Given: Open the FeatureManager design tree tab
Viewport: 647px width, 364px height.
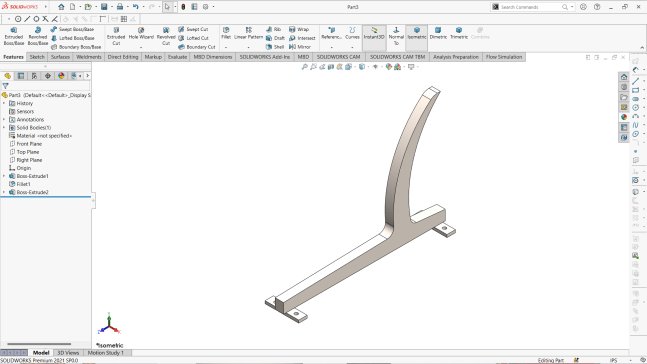Looking at the screenshot, I should point(7,76).
